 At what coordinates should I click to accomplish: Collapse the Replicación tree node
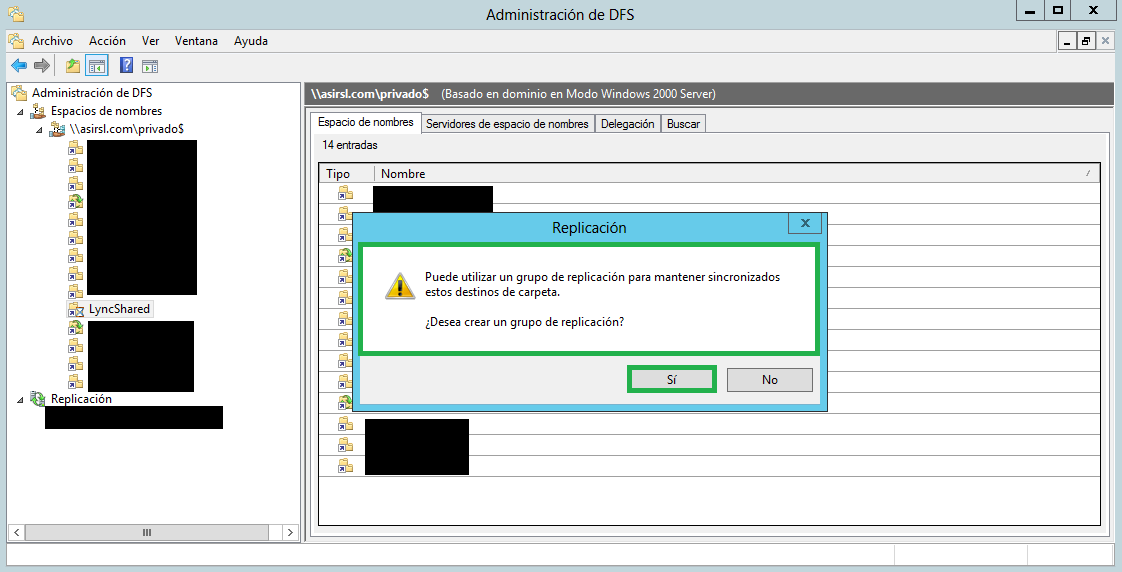coord(20,399)
